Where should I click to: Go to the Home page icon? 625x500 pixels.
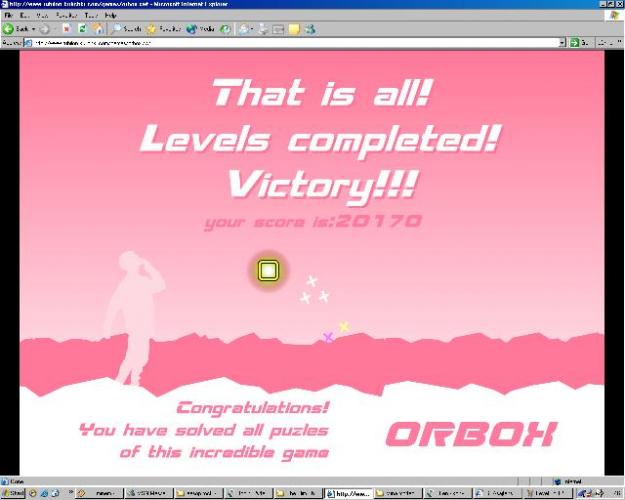click(98, 29)
